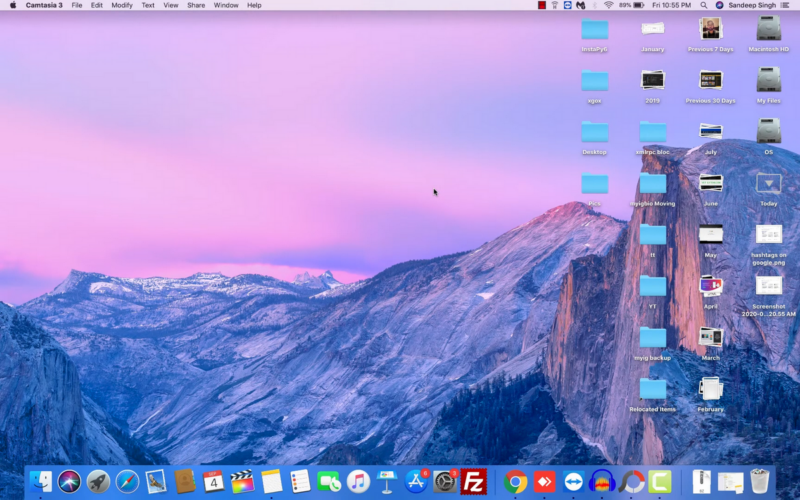Open FileZilla in the dock
800x500 pixels.
tap(474, 481)
